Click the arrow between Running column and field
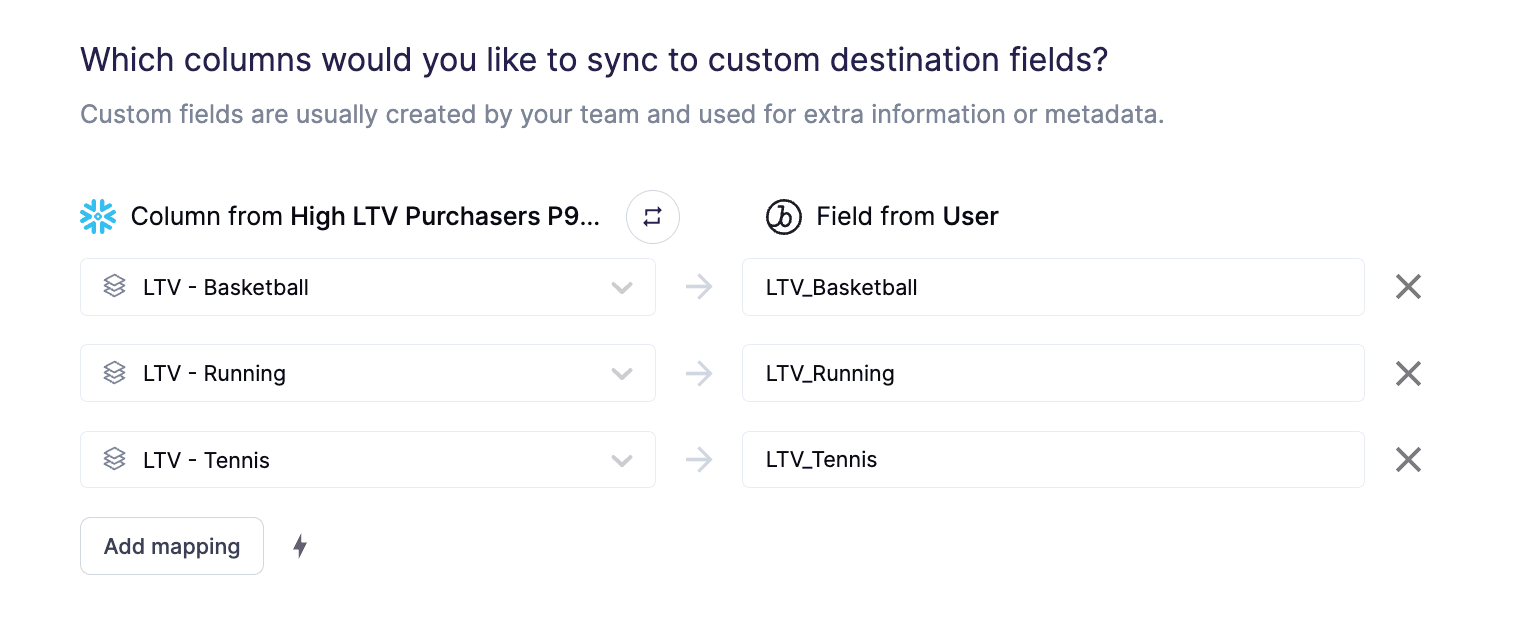 (699, 373)
